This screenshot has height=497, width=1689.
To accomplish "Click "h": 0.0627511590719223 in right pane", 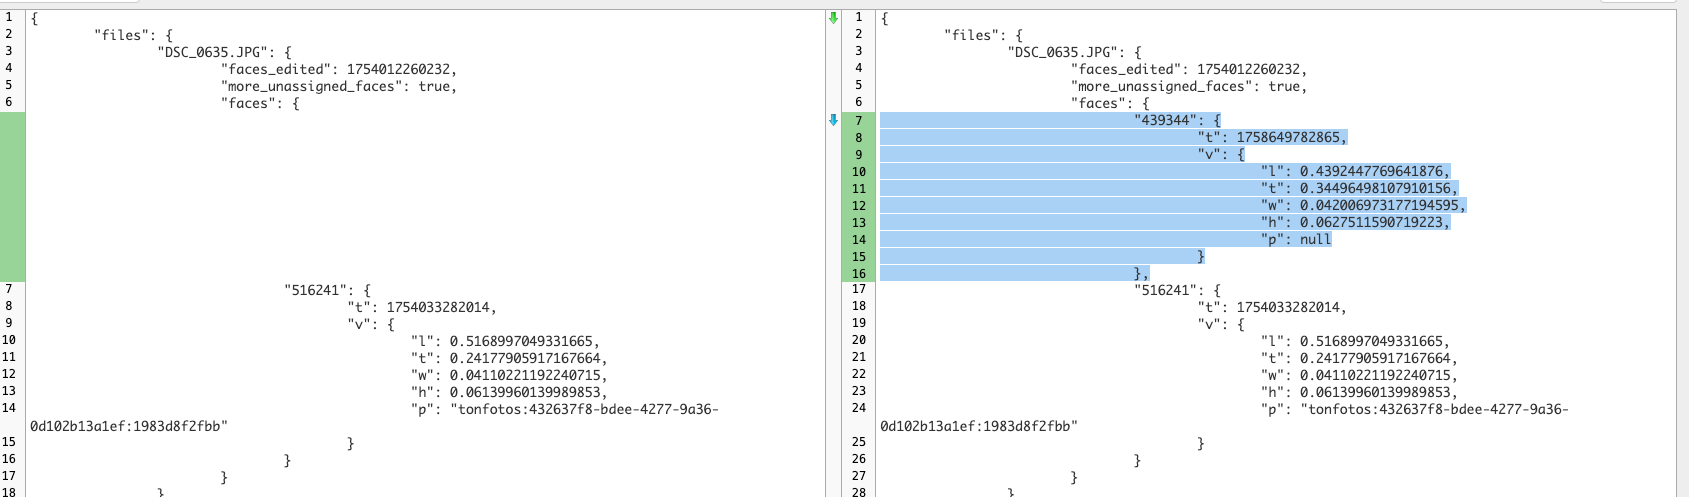I will pos(1354,222).
